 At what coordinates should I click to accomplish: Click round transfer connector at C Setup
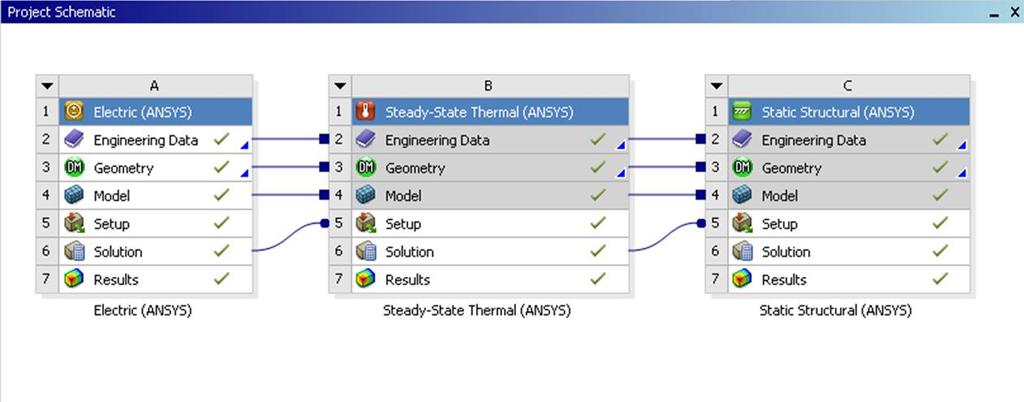701,223
